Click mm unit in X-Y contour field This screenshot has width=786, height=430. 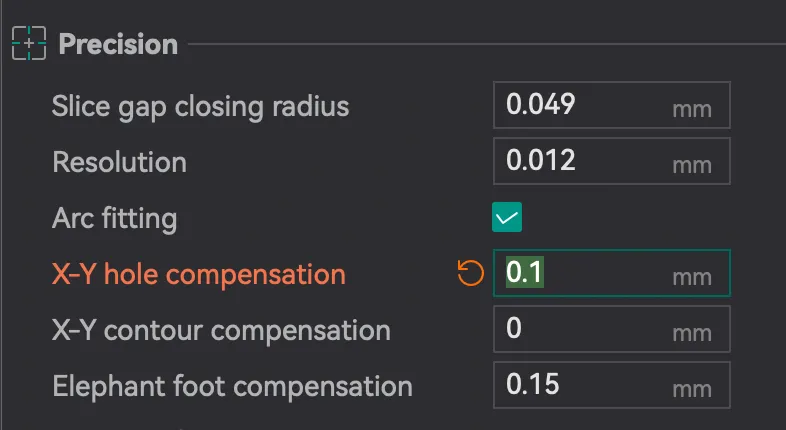692,334
